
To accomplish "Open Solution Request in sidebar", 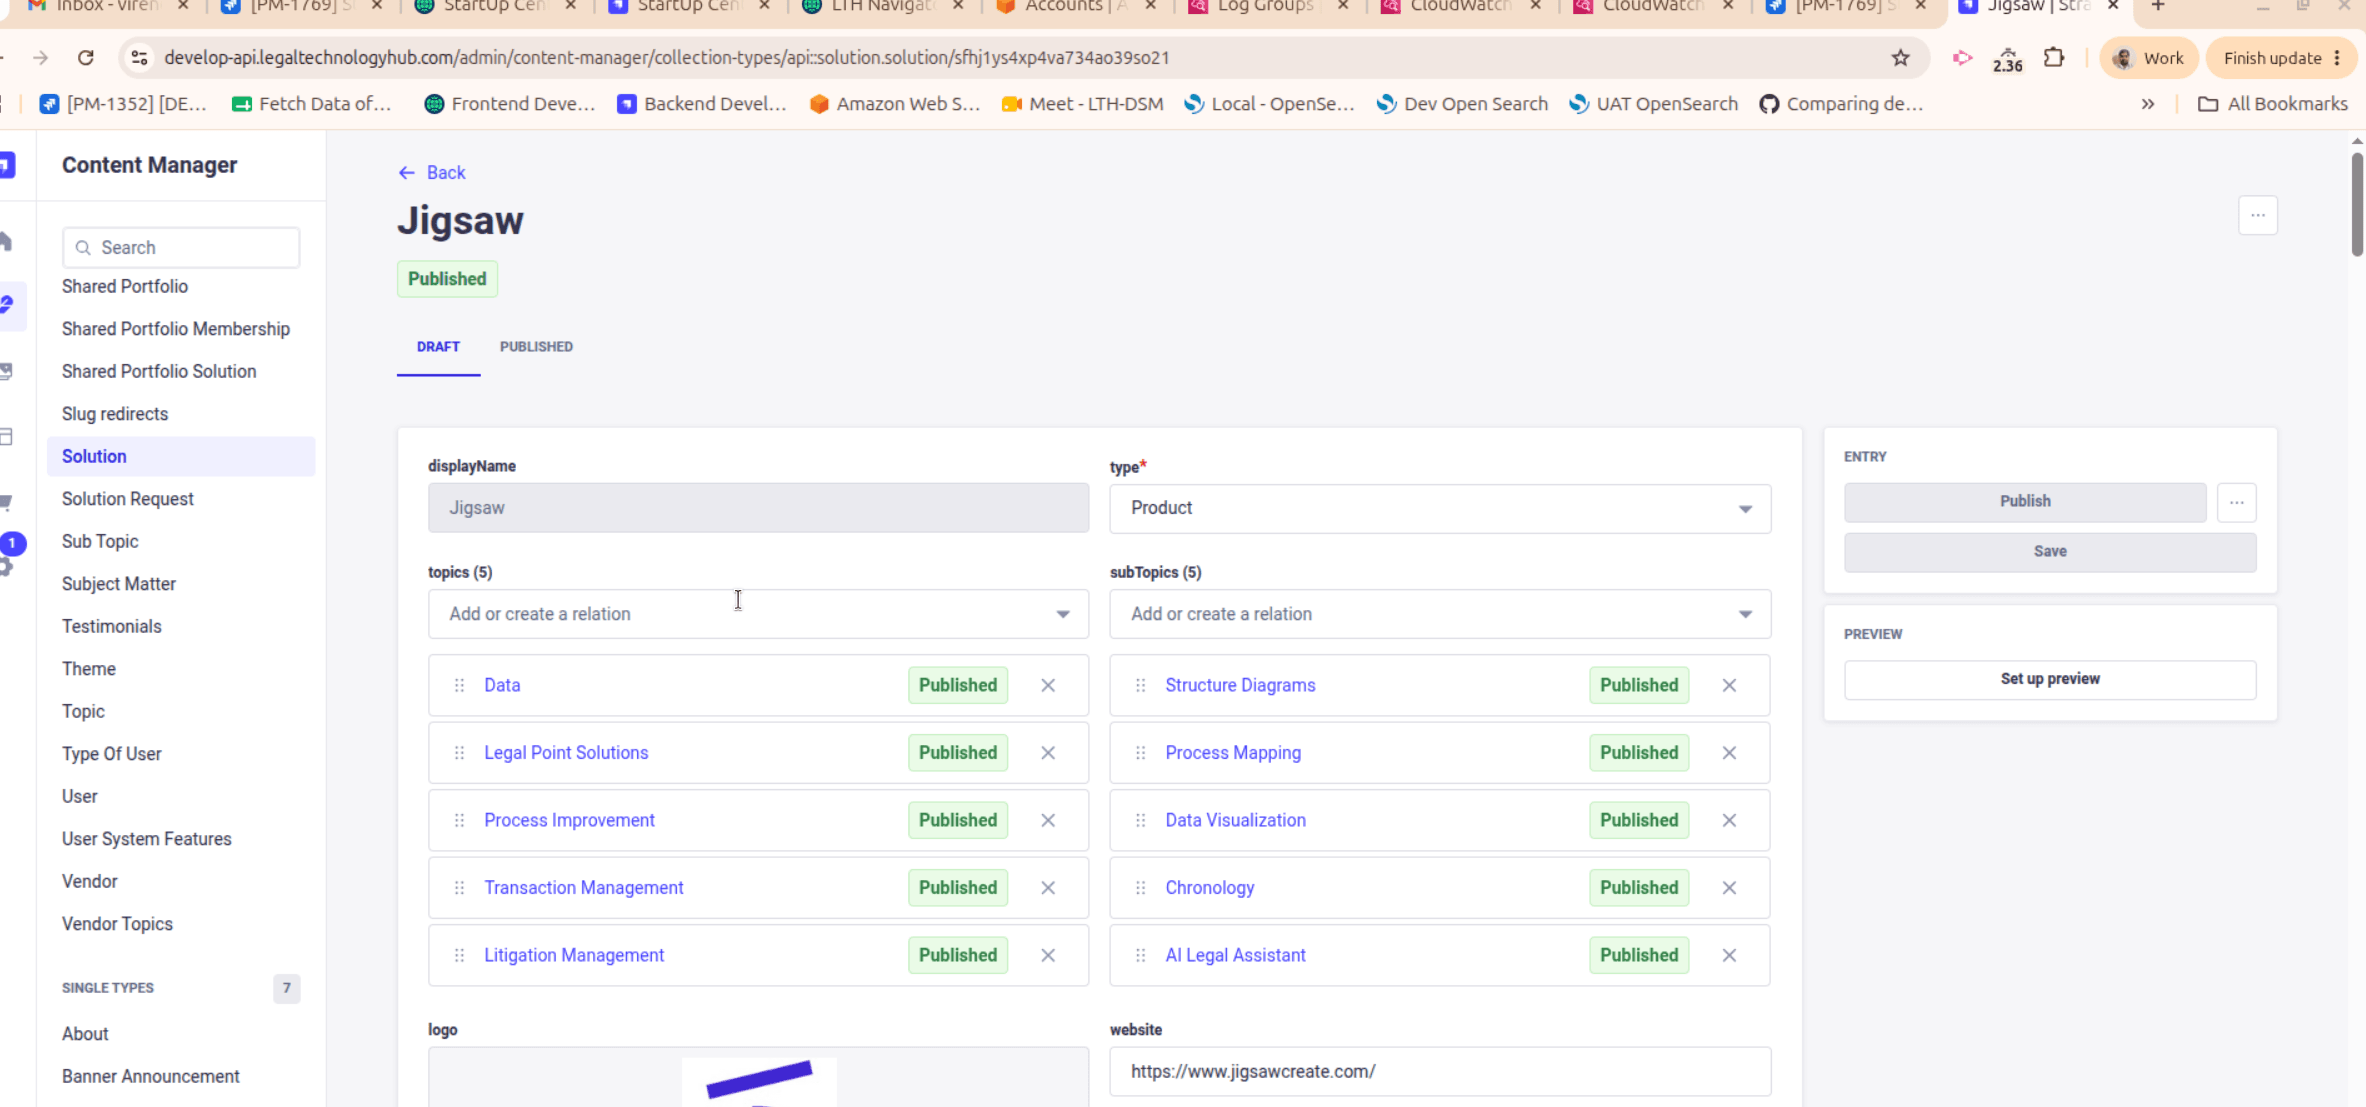I will [128, 499].
